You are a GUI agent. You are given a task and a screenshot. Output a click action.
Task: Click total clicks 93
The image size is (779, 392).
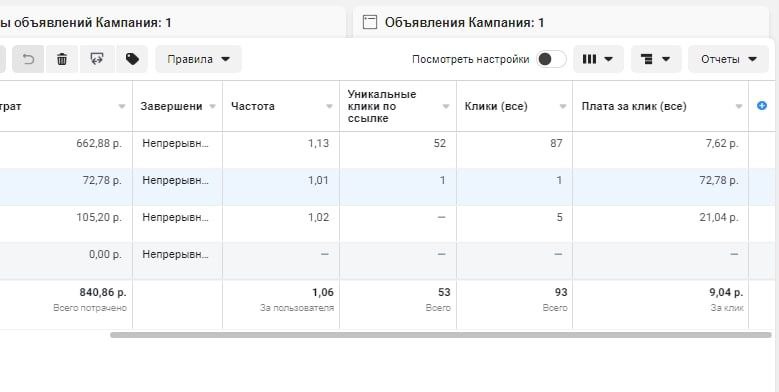coord(561,292)
